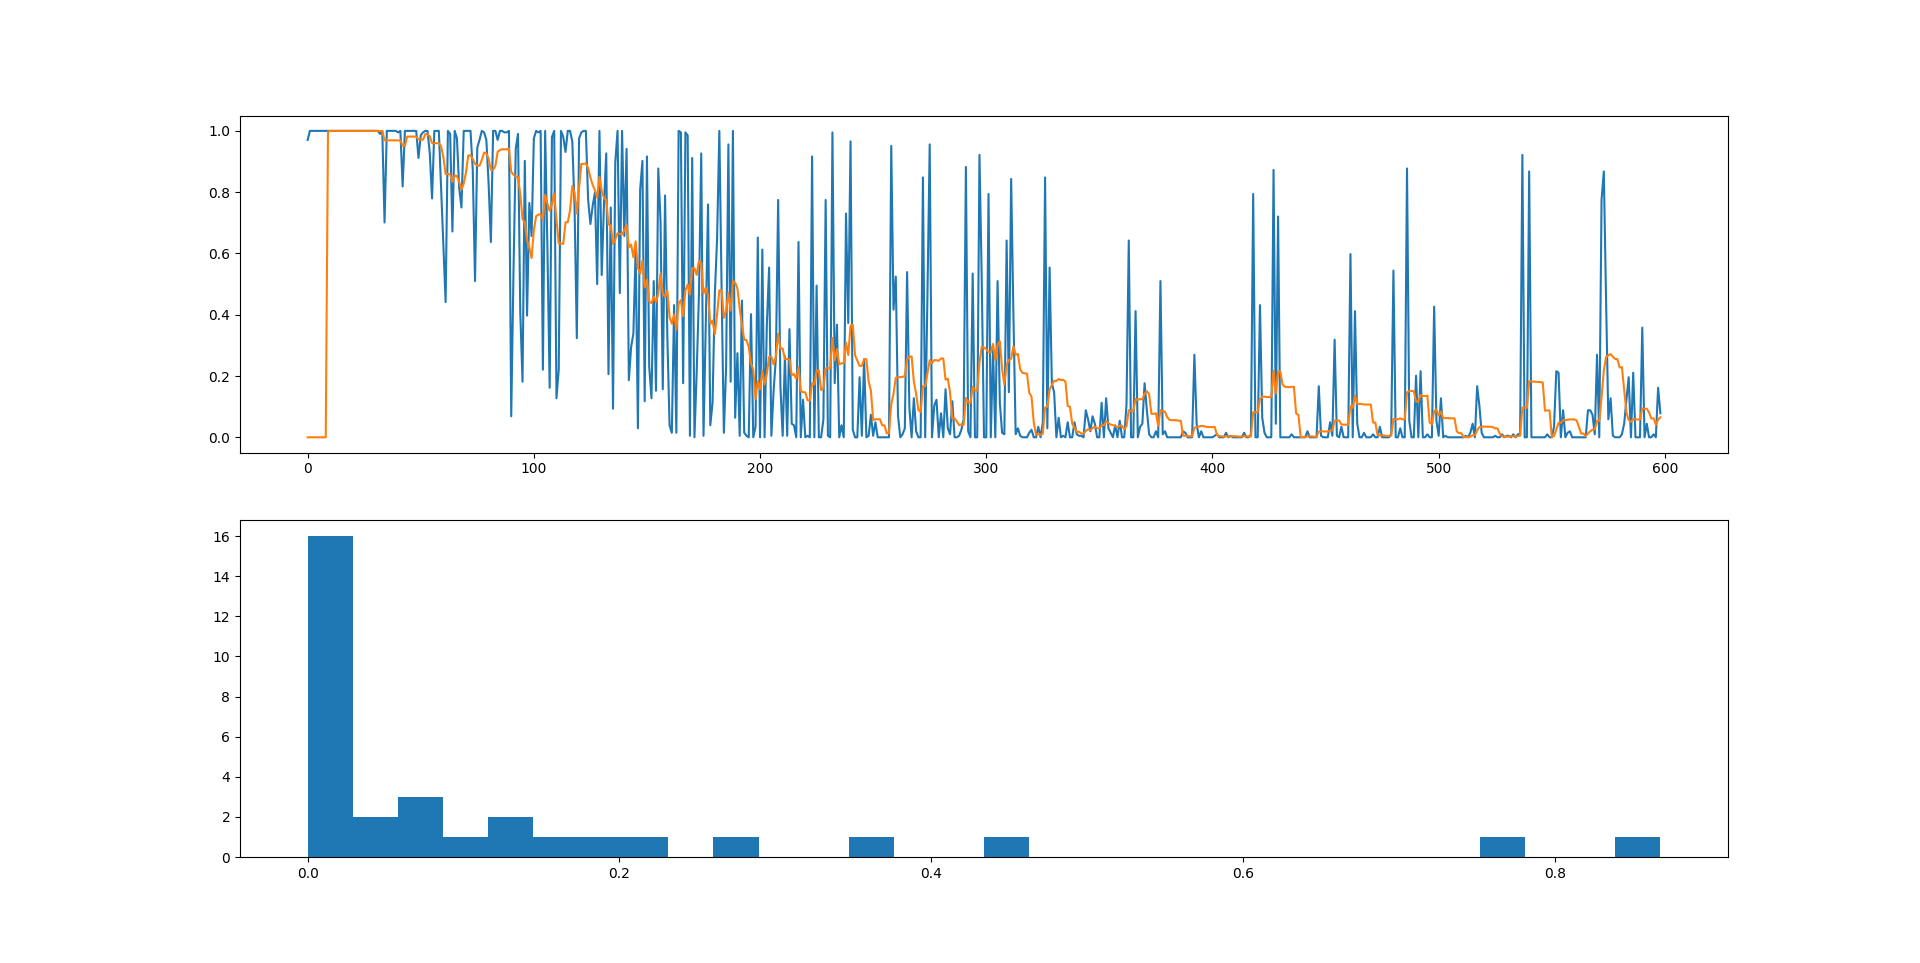Click the isolated histogram bar right of 0.4
This screenshot has height=963, width=1920.
(x=1006, y=847)
